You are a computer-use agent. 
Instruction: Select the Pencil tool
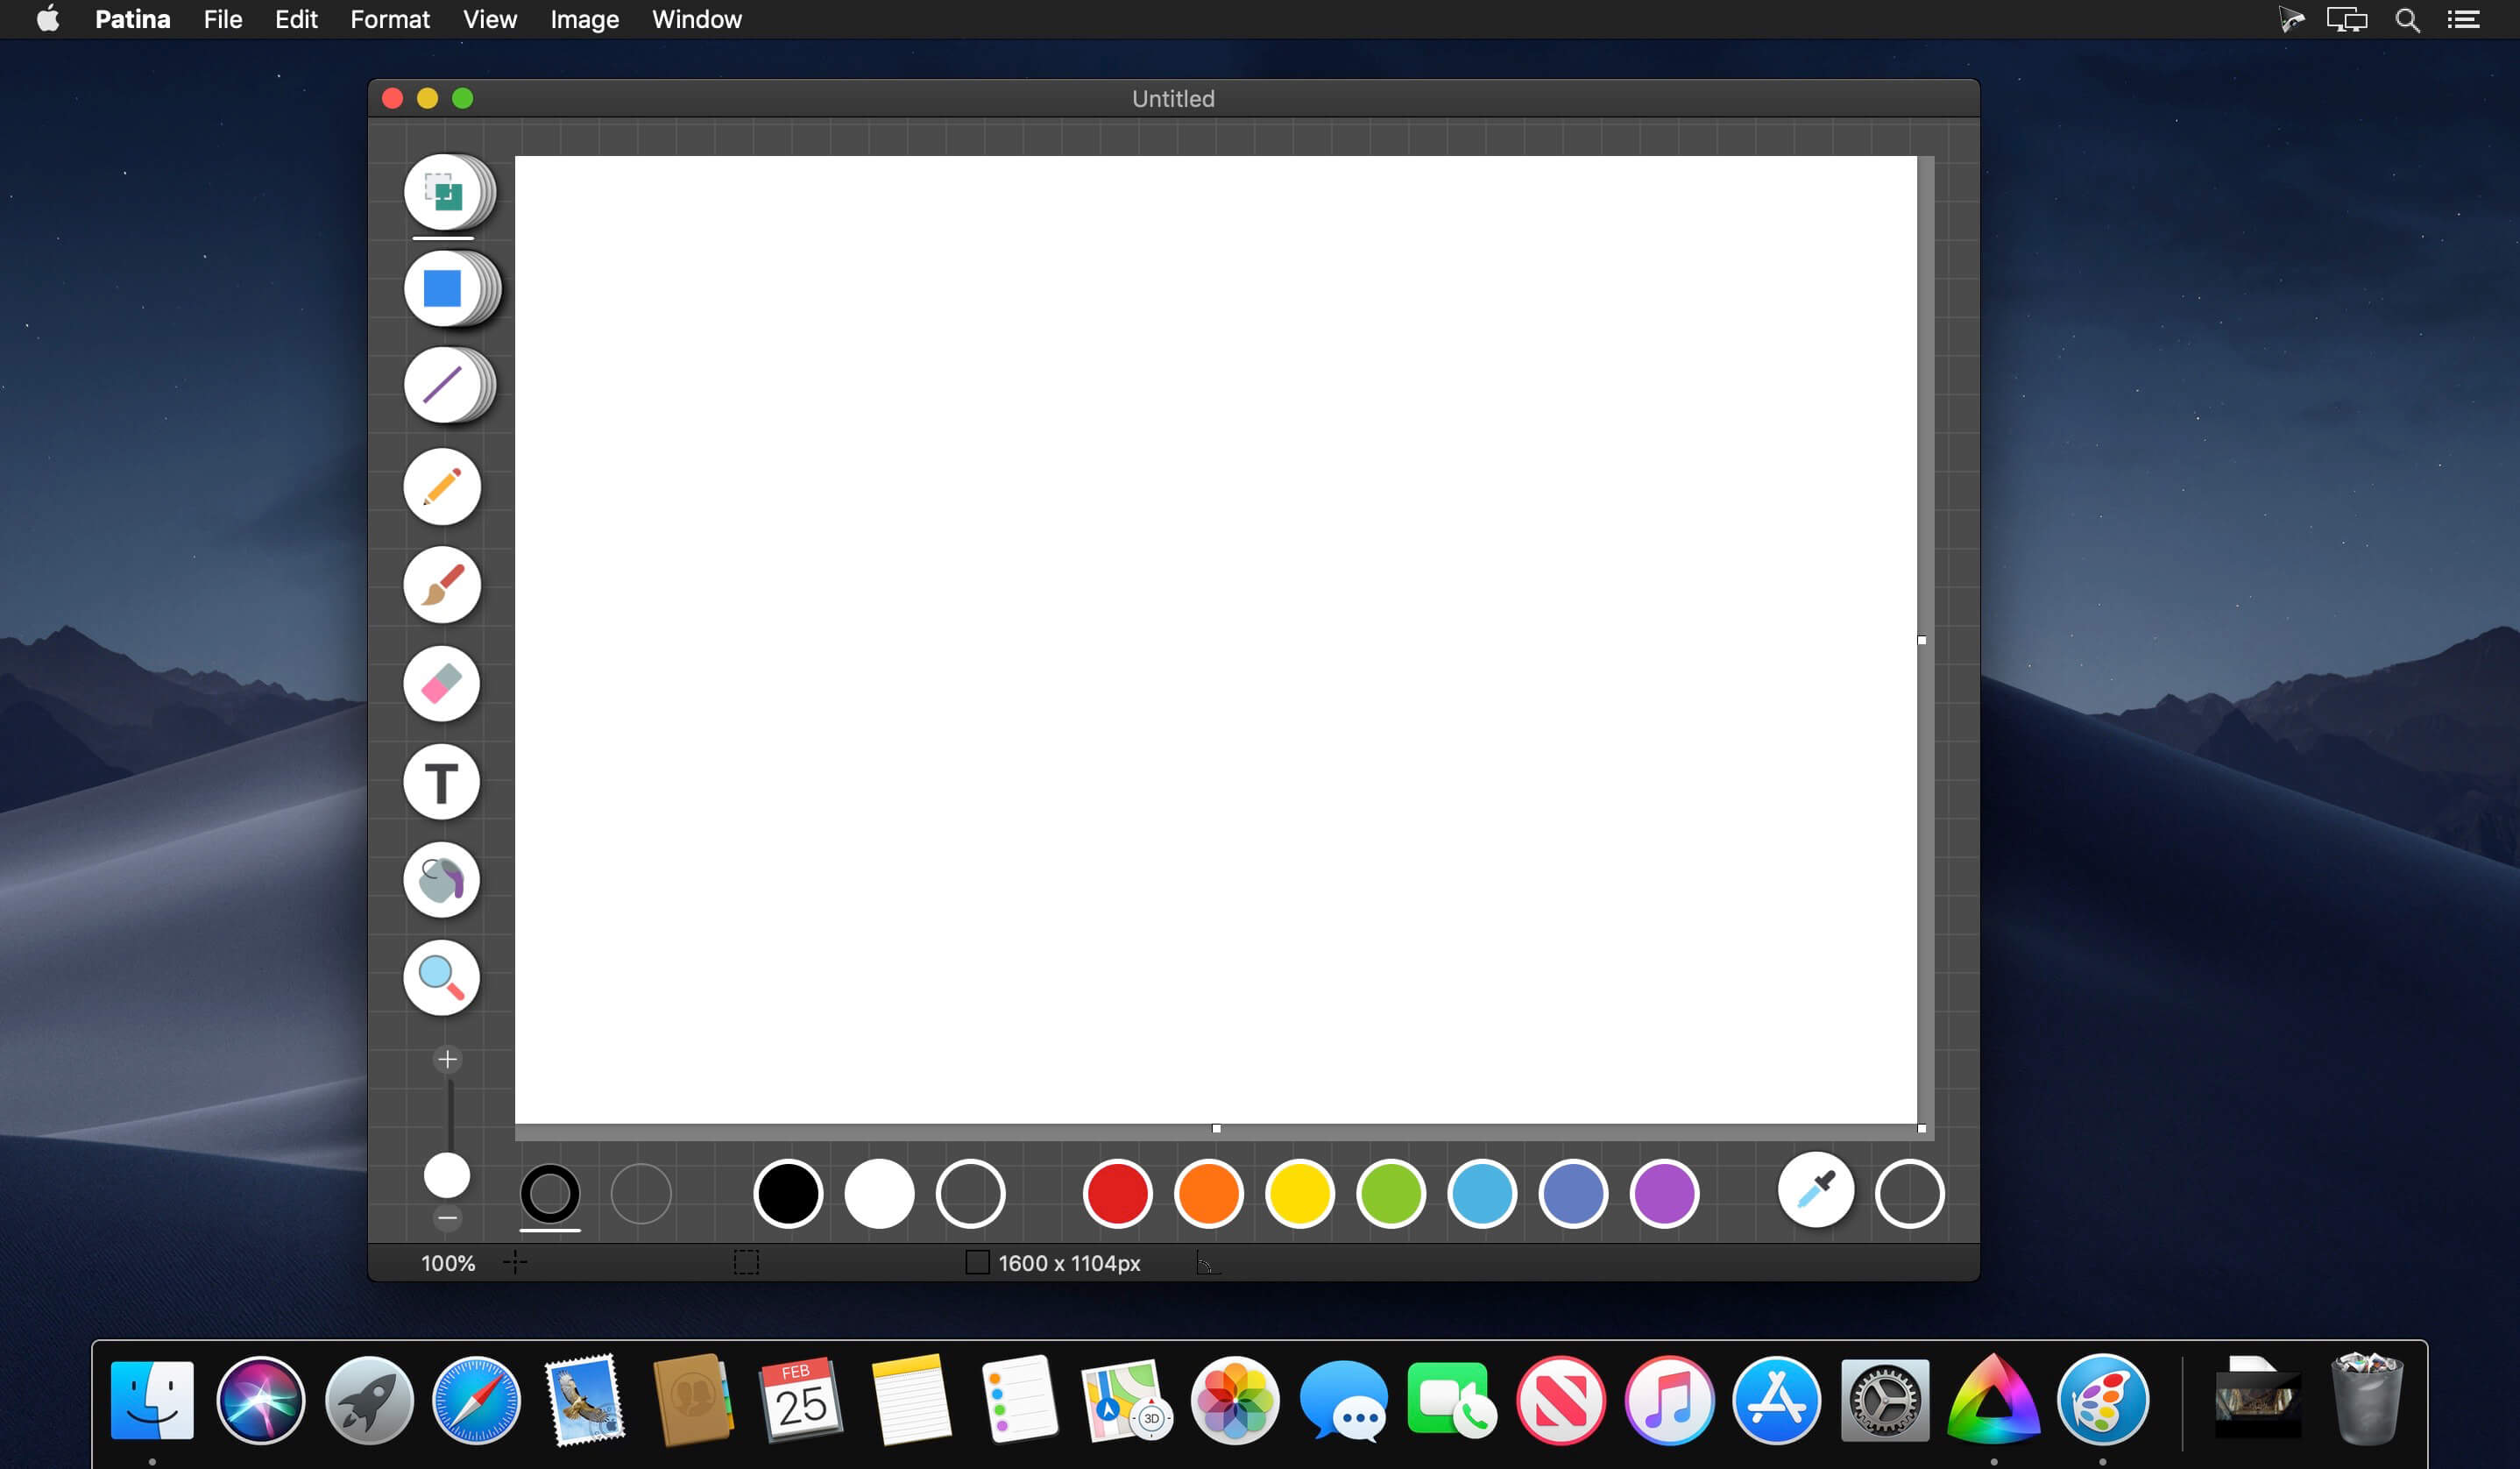pyautogui.click(x=442, y=487)
